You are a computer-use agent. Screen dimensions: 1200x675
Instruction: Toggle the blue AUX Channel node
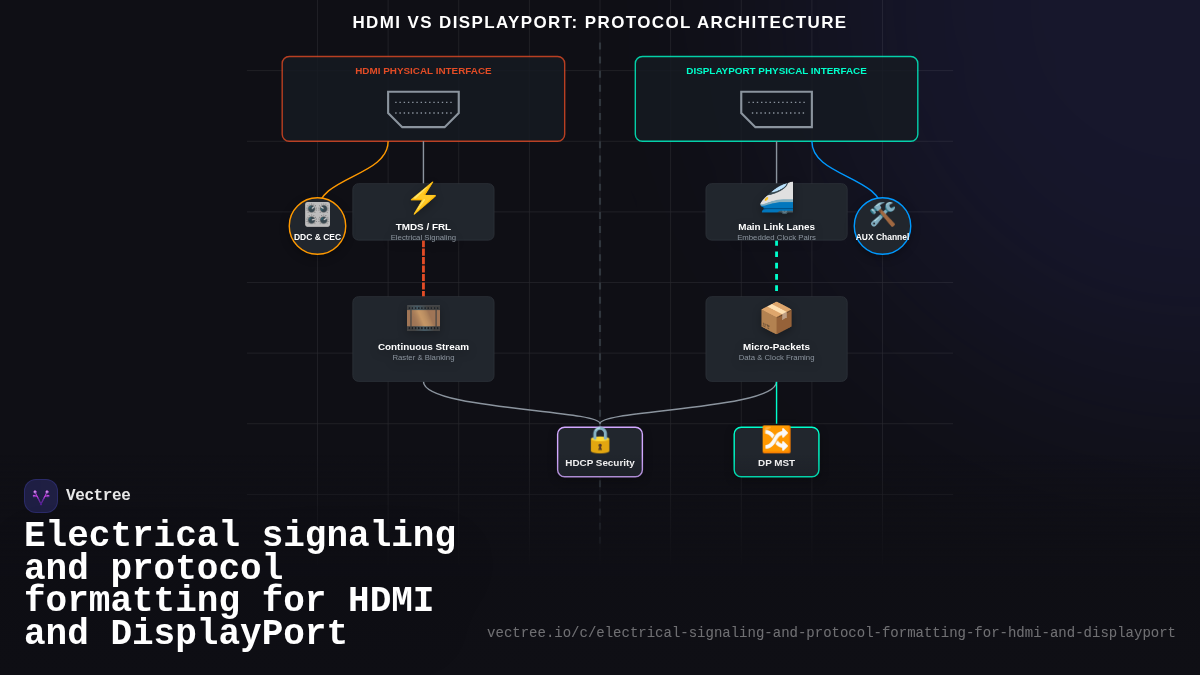pos(882,226)
